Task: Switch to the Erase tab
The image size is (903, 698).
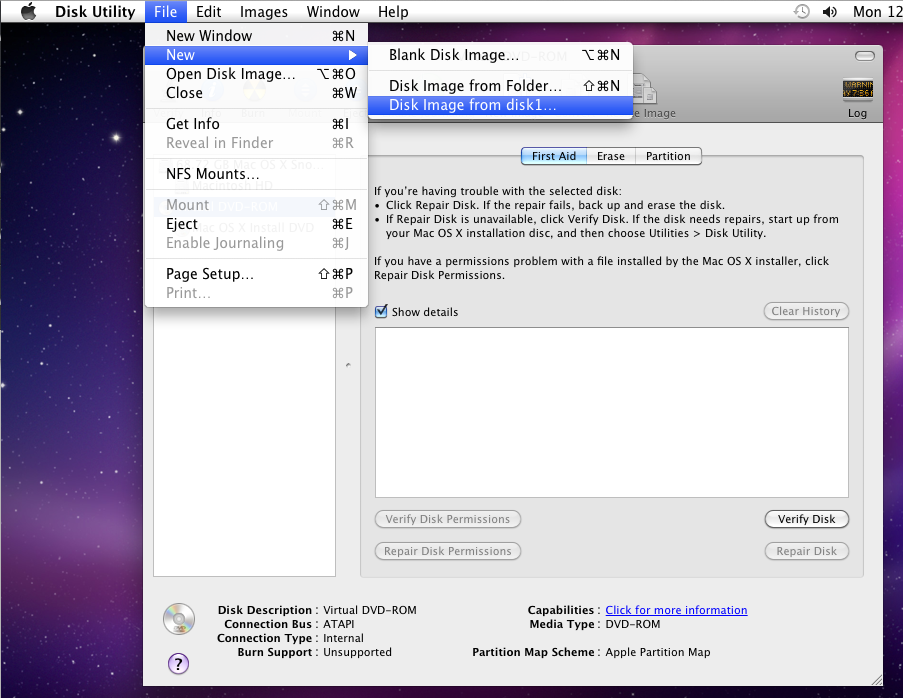Action: (610, 156)
